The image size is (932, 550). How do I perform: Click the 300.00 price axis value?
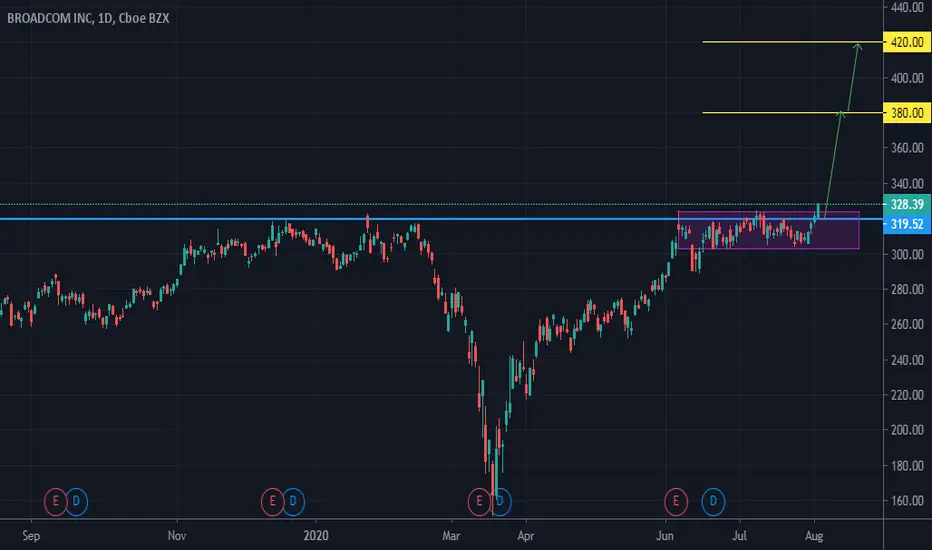907,254
